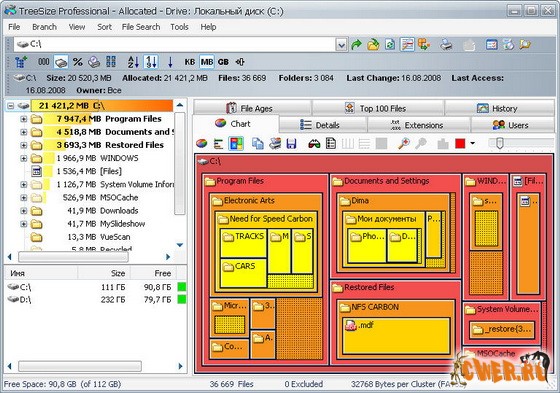Image resolution: width=560 pixels, height=393 pixels.
Task: Switch to the Extensions tab
Action: [x=418, y=125]
